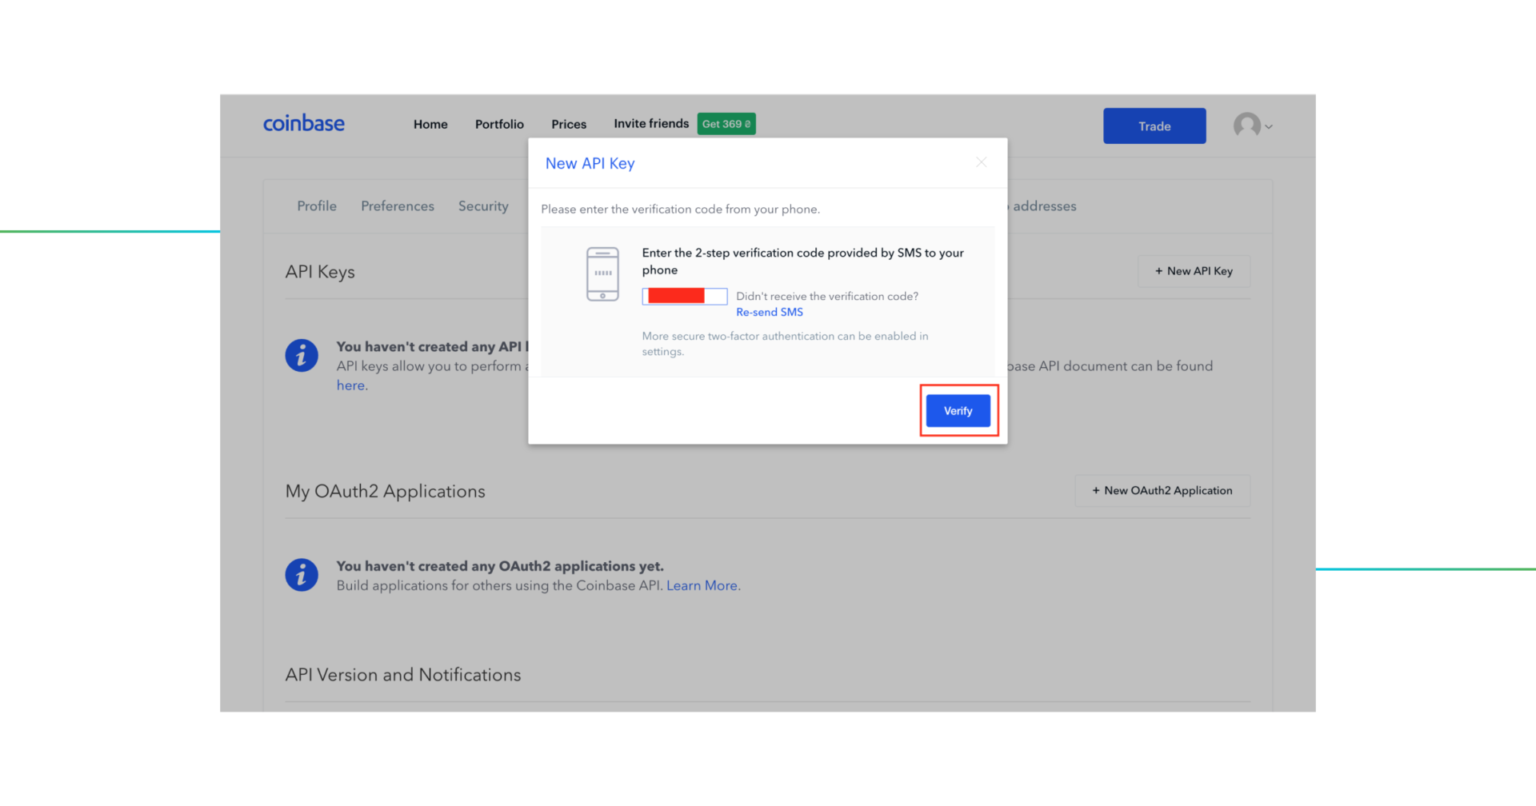1536x806 pixels.
Task: Click 'API Version and Notifications' heading
Action: (403, 675)
